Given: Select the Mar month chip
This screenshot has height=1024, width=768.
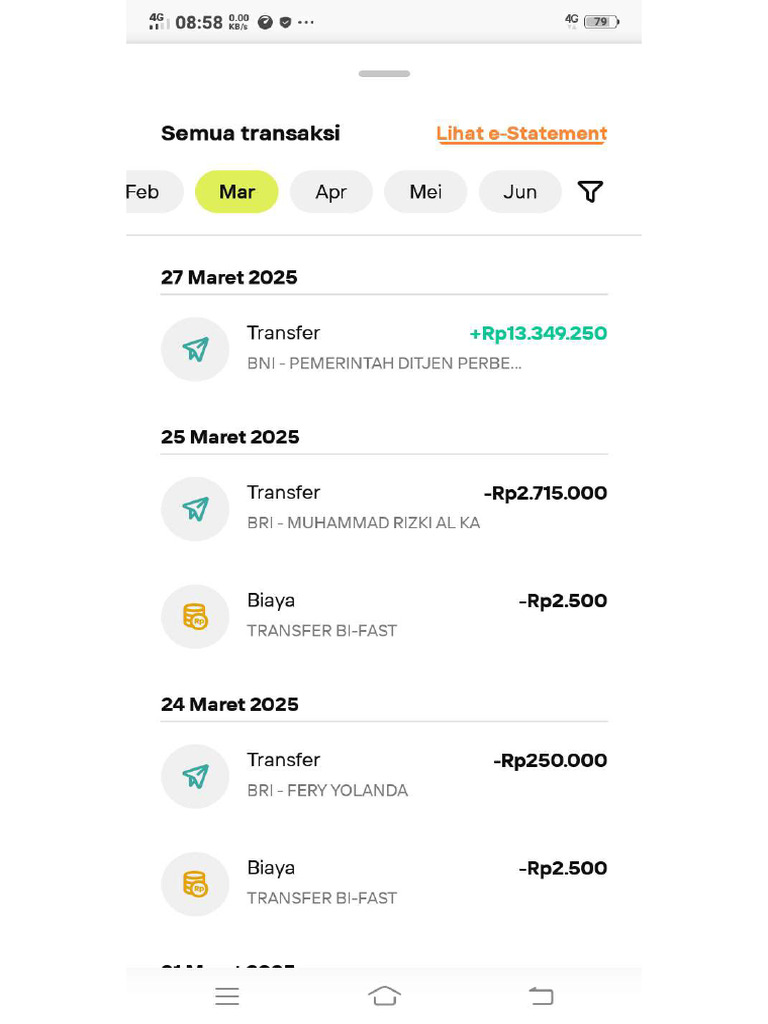Looking at the screenshot, I should [x=236, y=192].
